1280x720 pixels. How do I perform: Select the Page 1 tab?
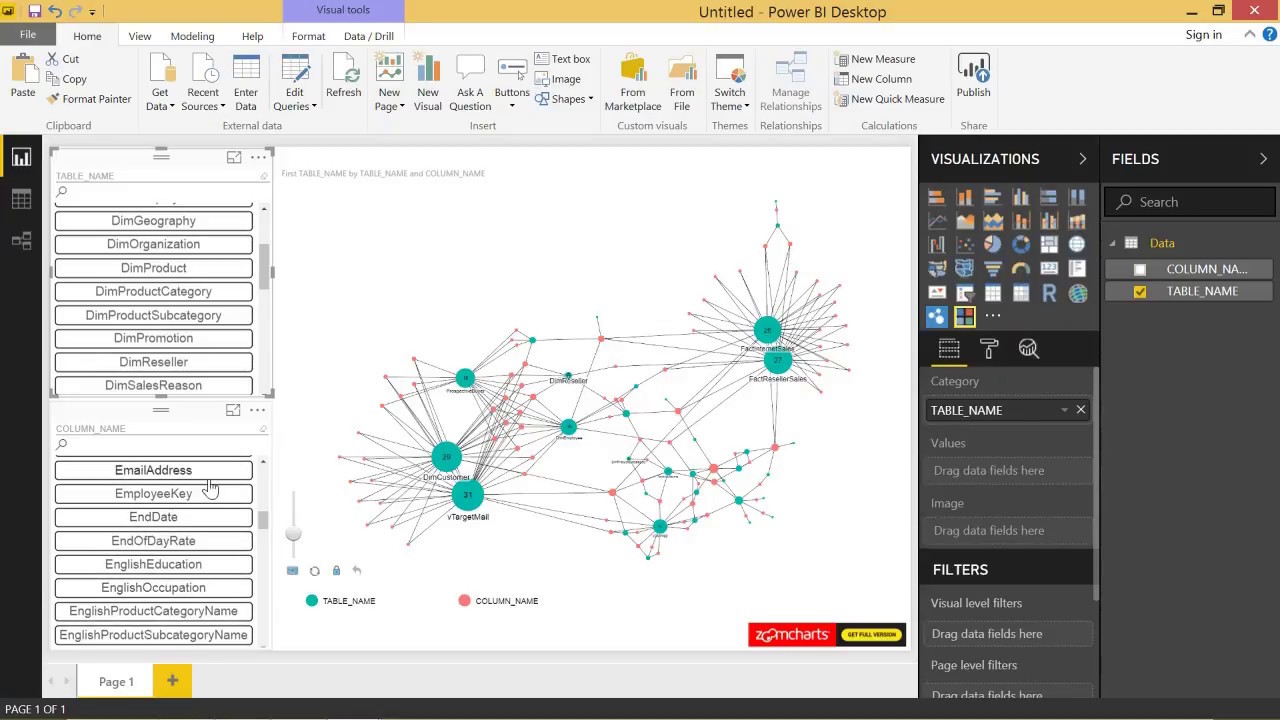[x=116, y=682]
